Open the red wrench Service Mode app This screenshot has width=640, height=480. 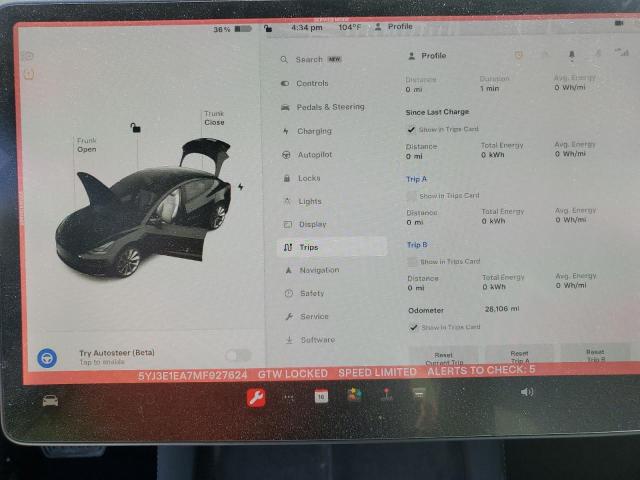coord(256,398)
